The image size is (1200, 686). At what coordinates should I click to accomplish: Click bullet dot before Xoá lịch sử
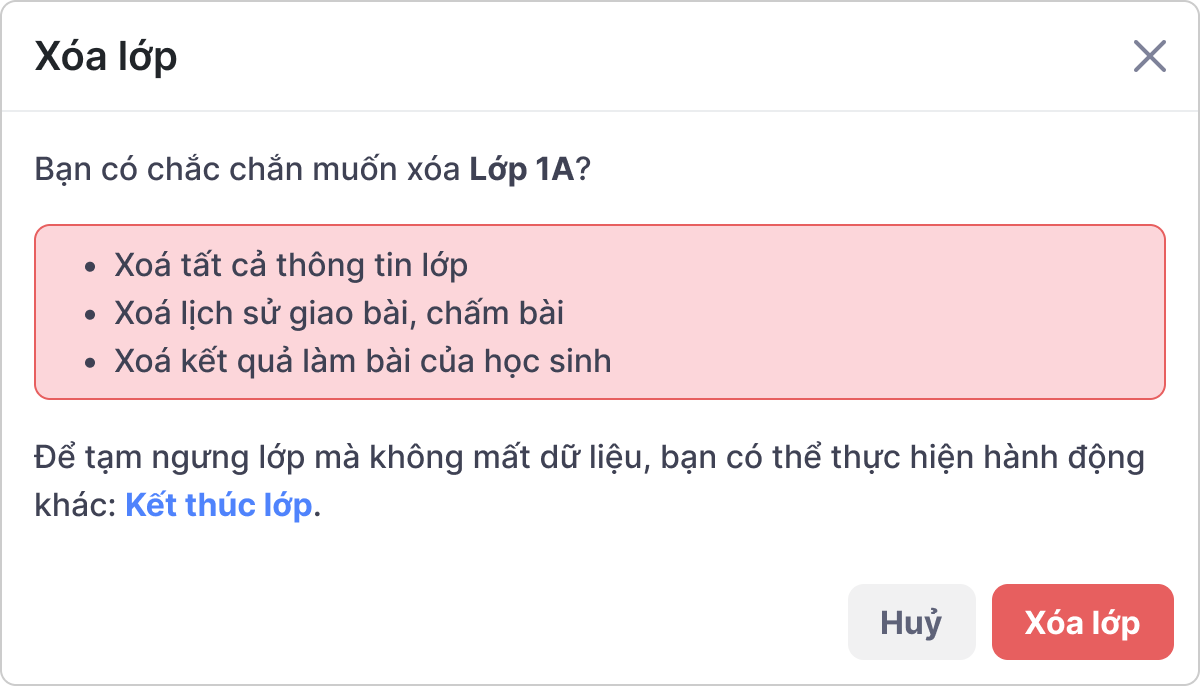pos(91,315)
